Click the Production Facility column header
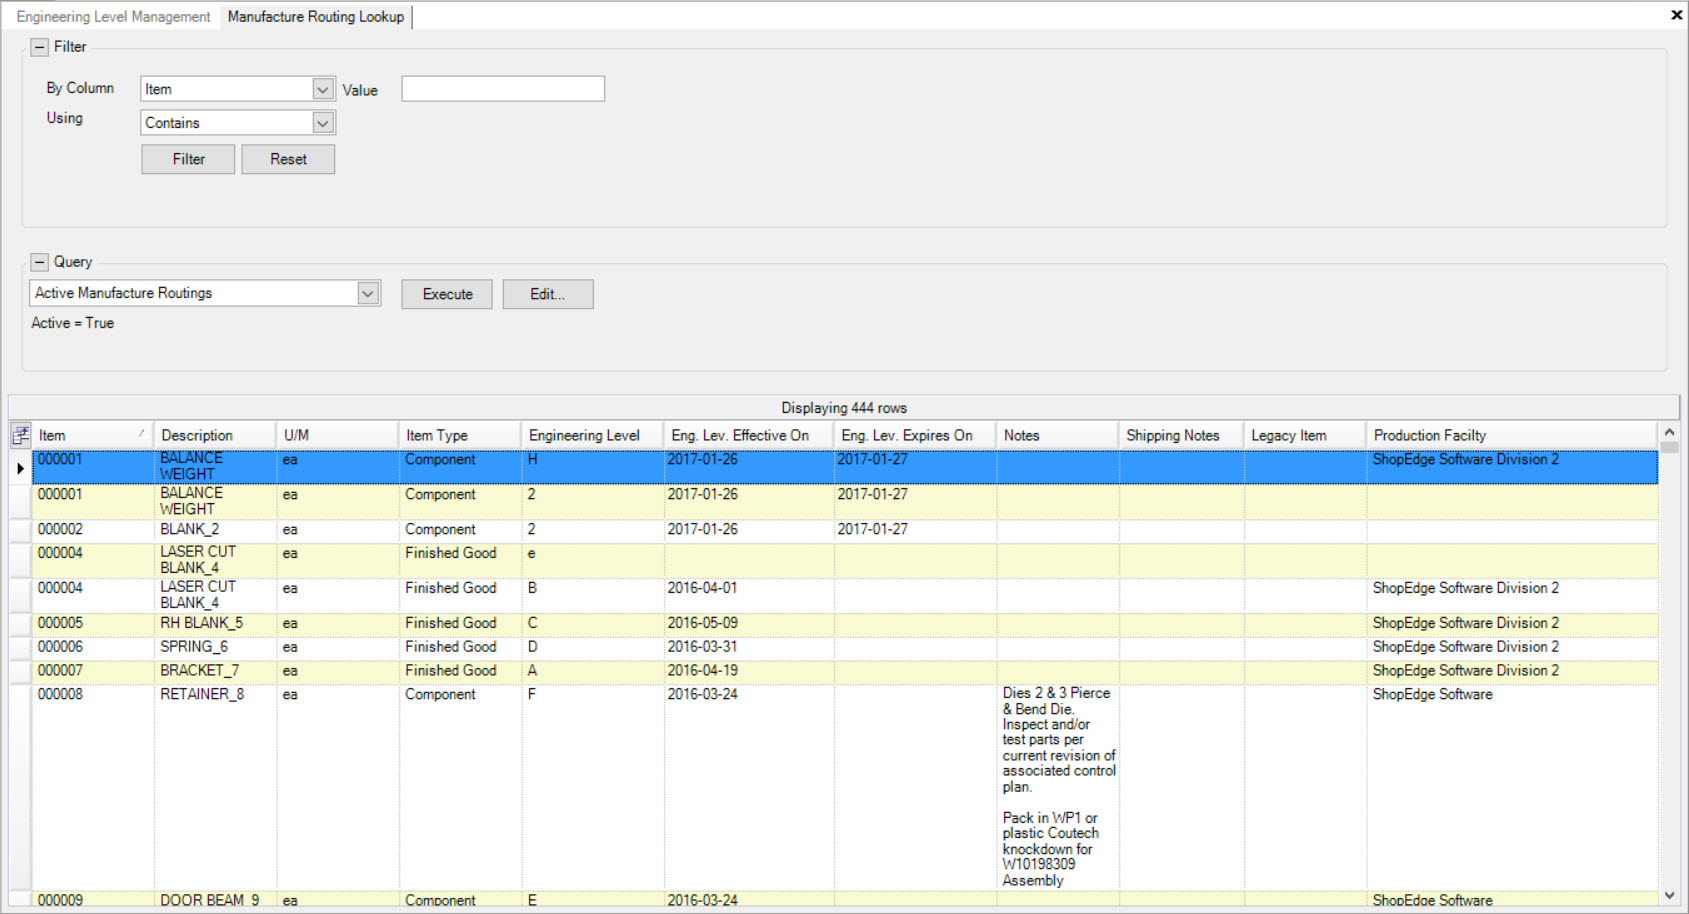 pyautogui.click(x=1512, y=435)
